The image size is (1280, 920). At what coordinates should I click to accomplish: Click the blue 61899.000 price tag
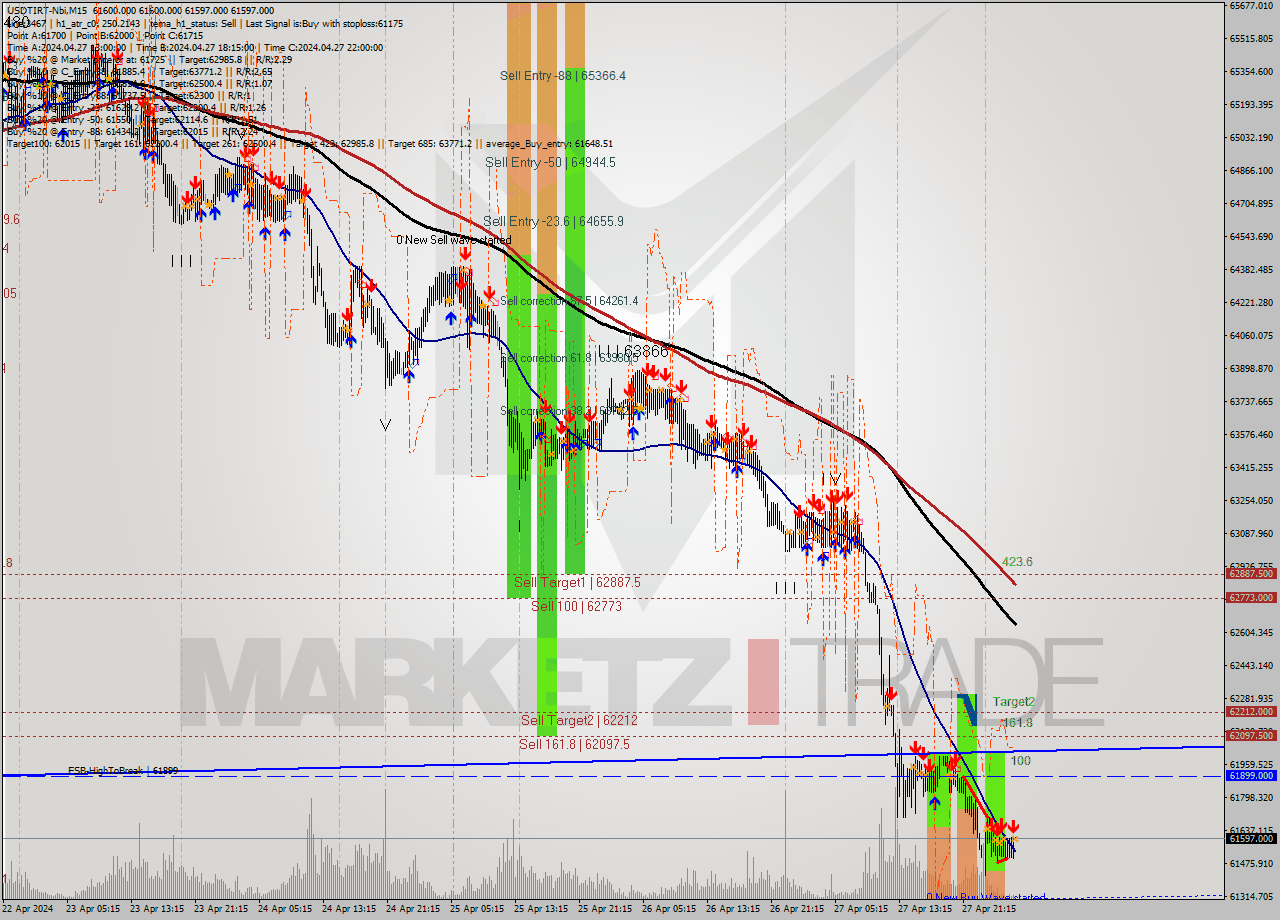[x=1251, y=776]
